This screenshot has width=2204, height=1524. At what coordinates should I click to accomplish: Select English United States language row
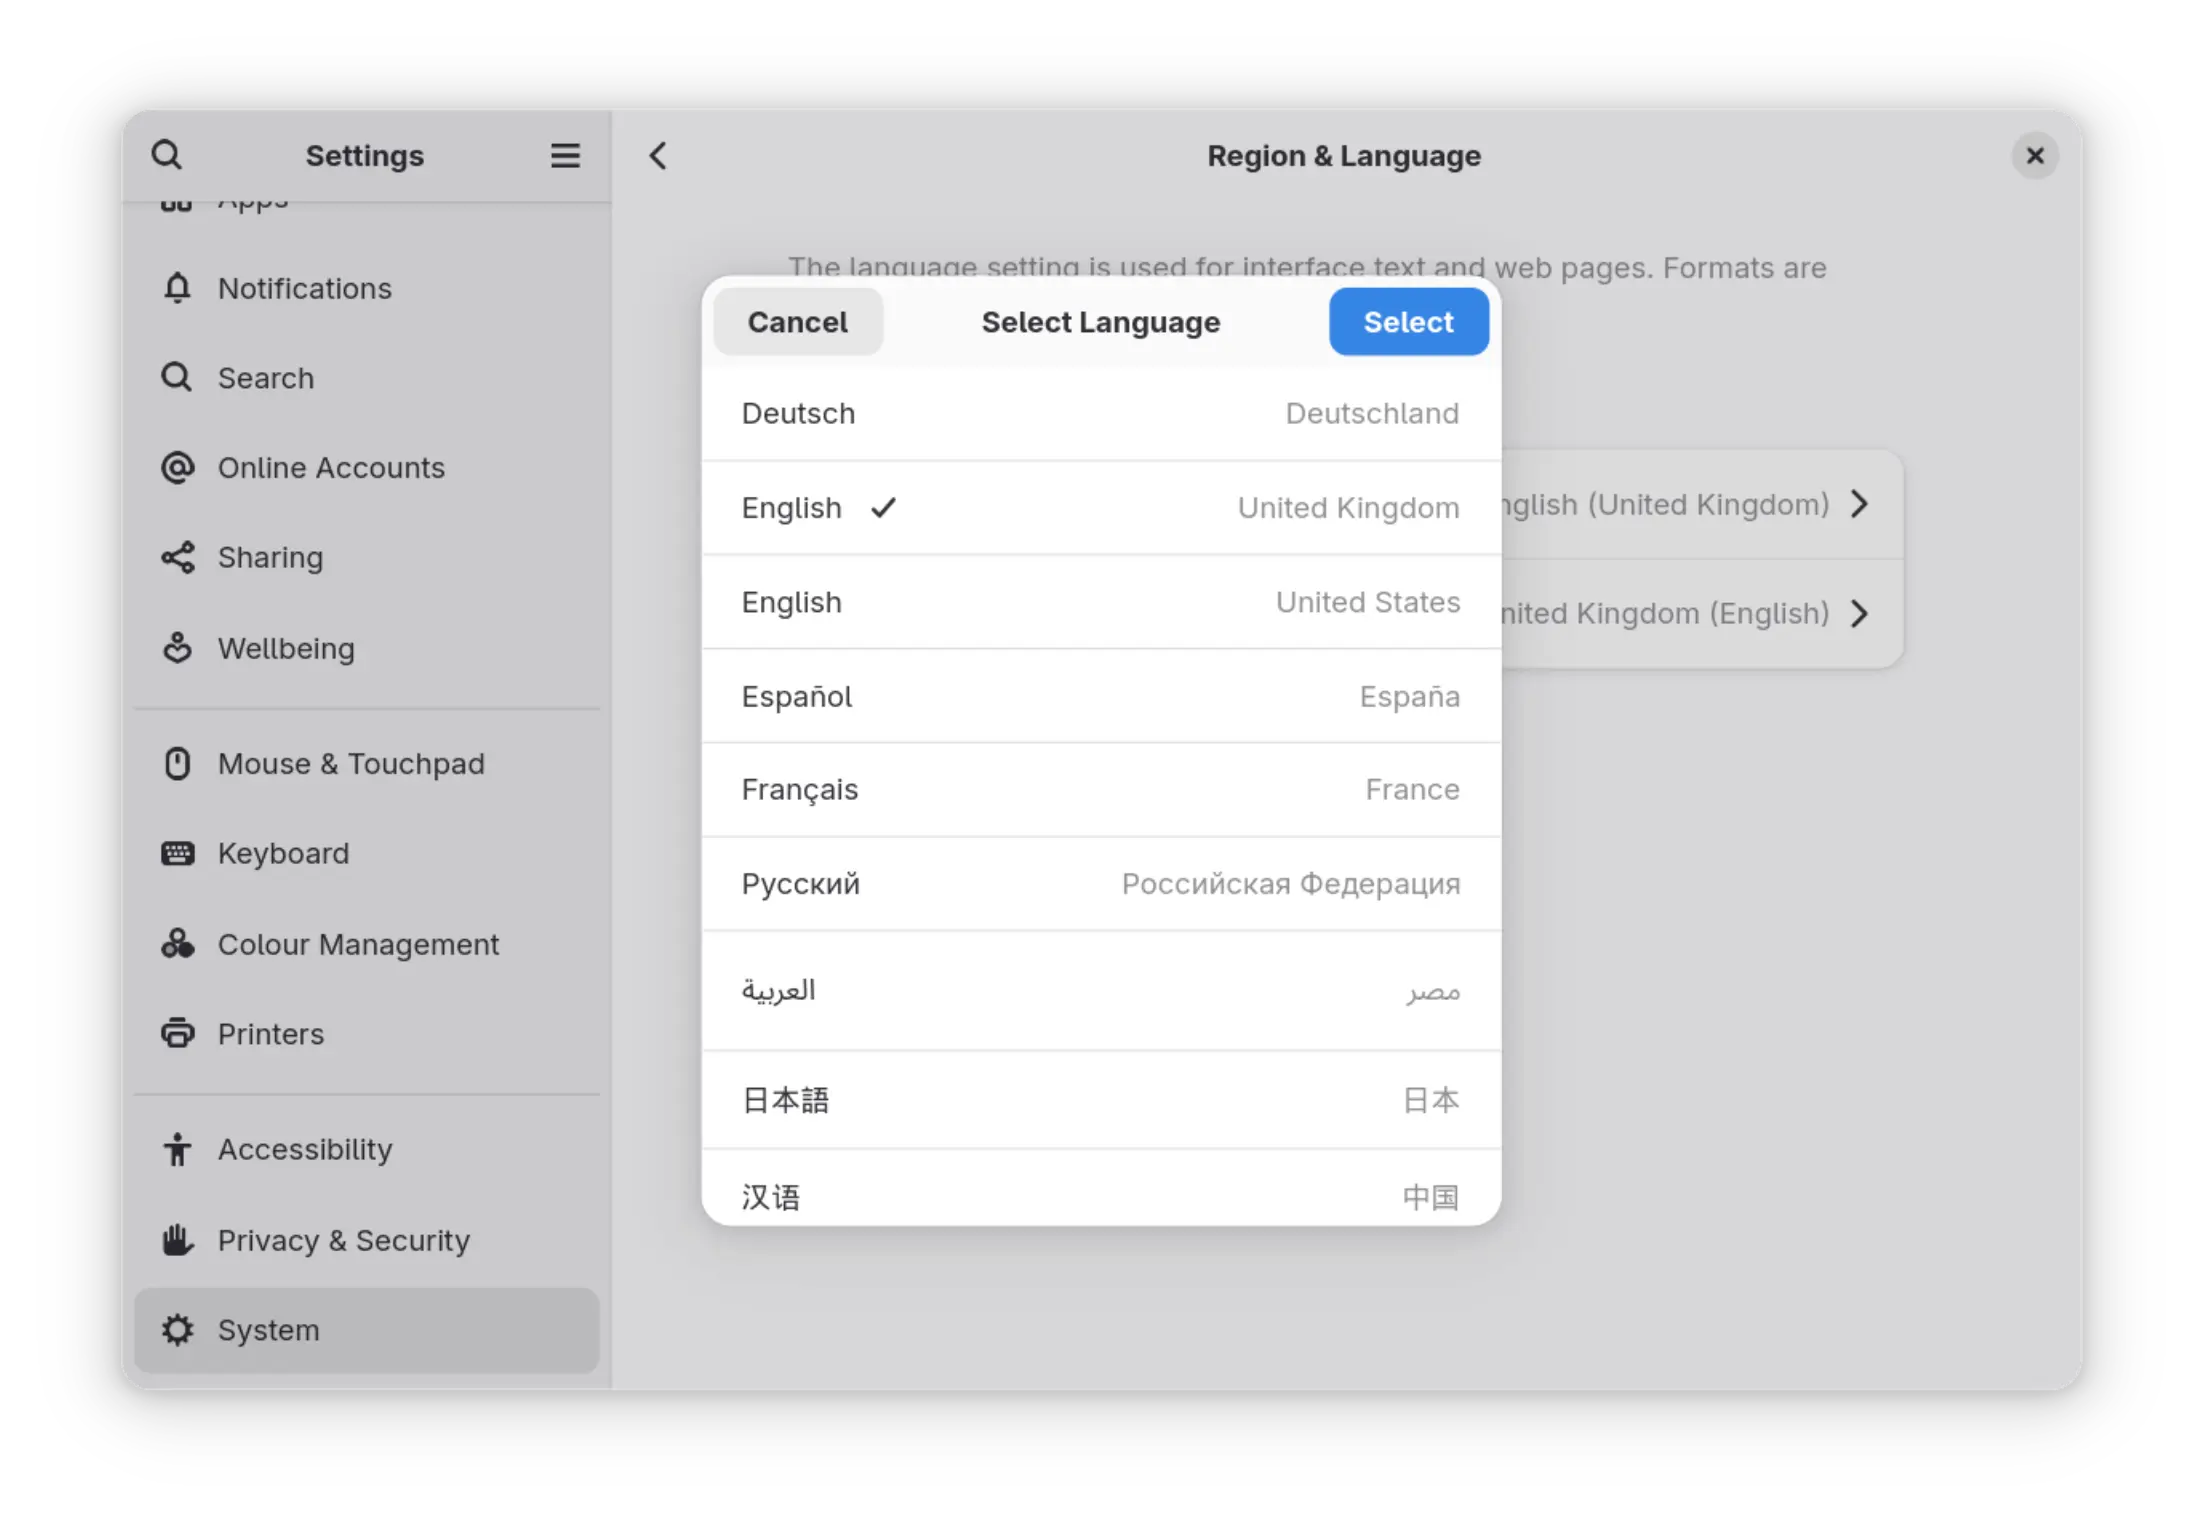(x=1100, y=602)
